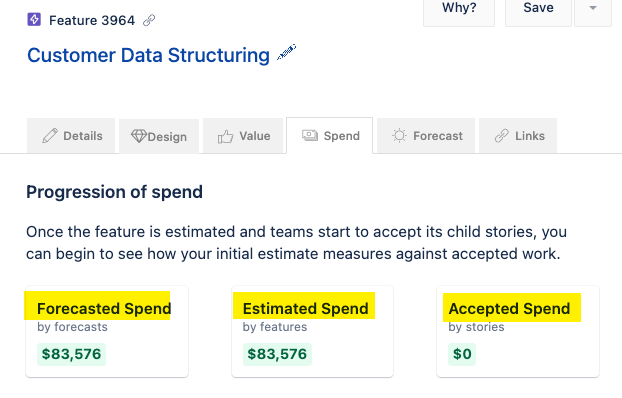Switch to the Details tab
The height and width of the screenshot is (398, 622).
(x=71, y=136)
